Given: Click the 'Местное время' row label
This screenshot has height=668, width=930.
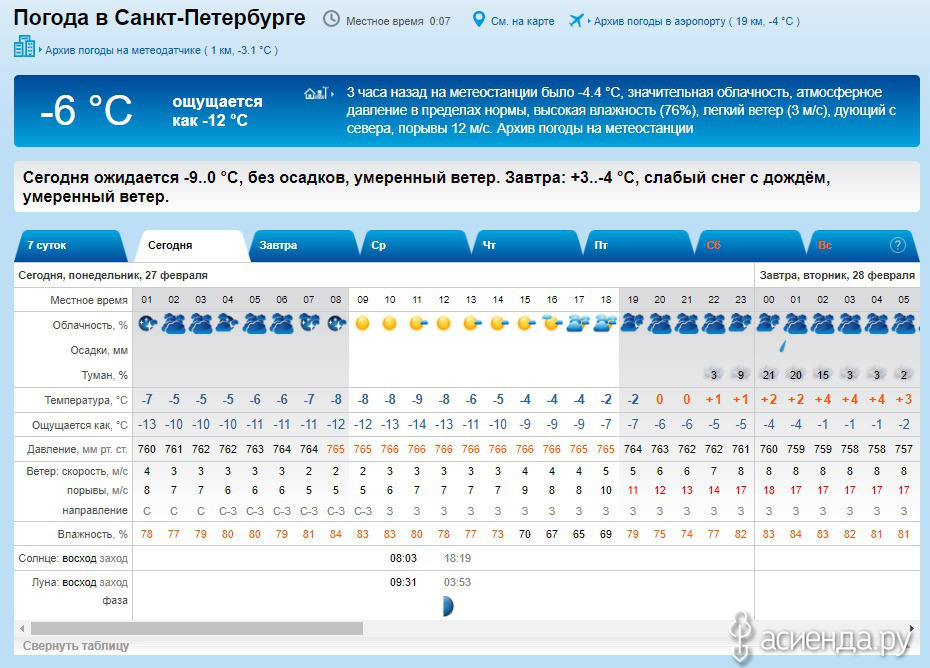Looking at the screenshot, I should coord(89,300).
